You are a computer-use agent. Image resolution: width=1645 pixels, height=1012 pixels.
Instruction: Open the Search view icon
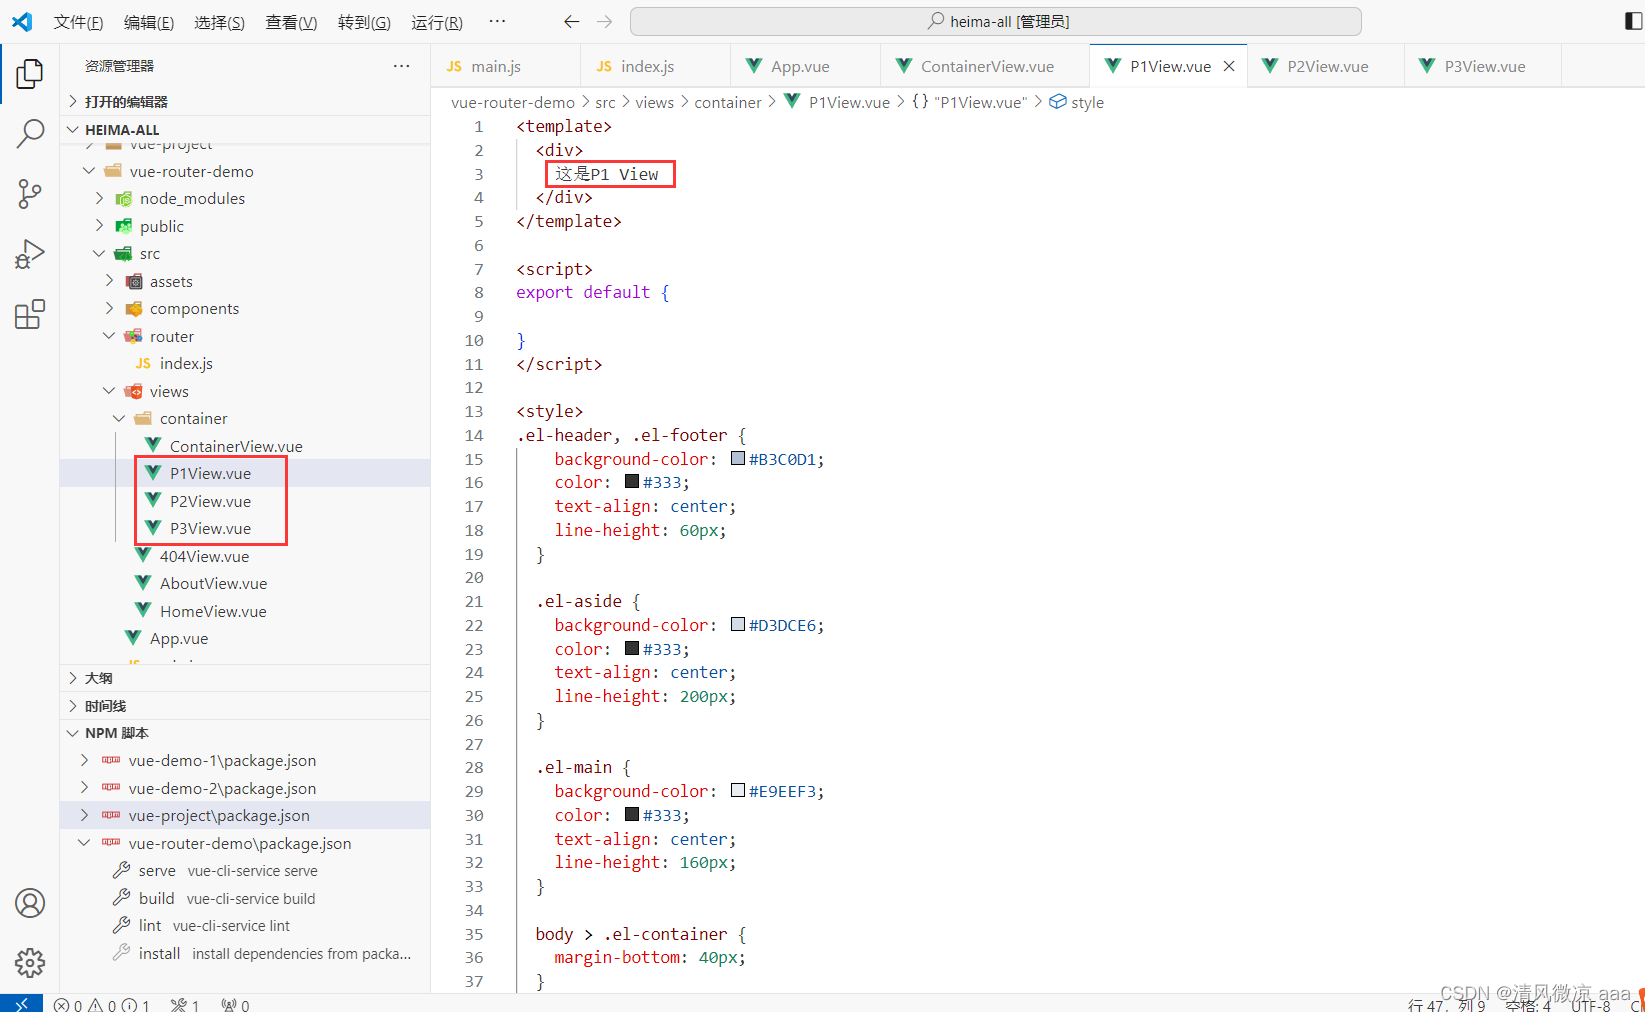tap(30, 133)
